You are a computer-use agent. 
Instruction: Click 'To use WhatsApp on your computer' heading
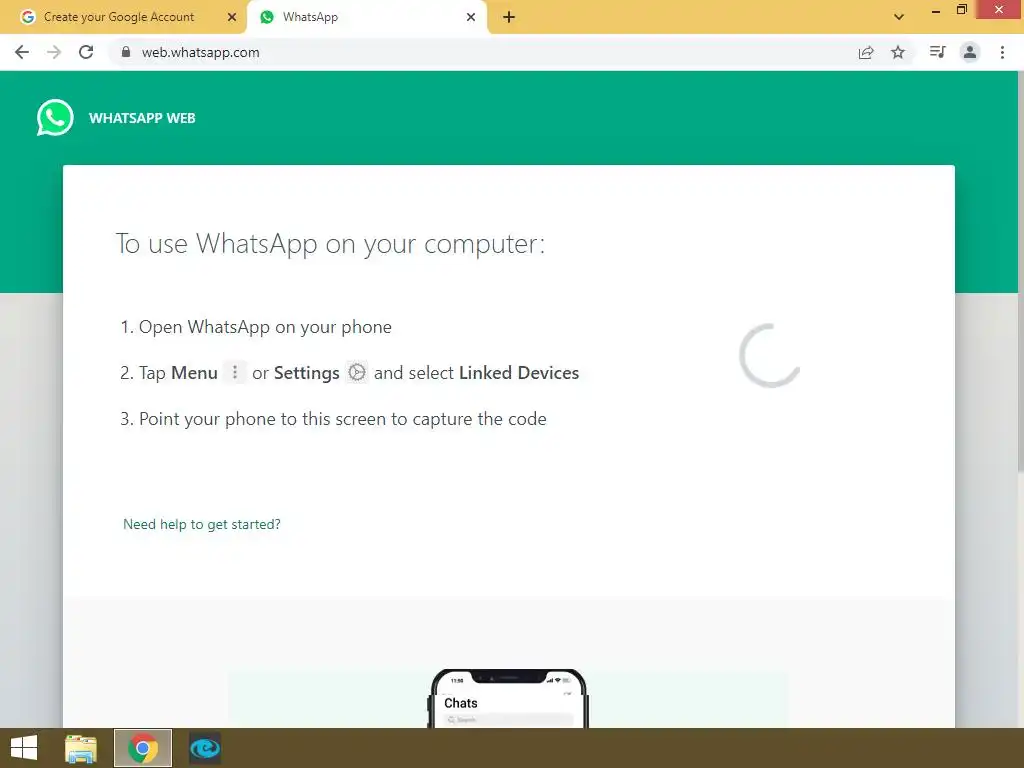[330, 244]
